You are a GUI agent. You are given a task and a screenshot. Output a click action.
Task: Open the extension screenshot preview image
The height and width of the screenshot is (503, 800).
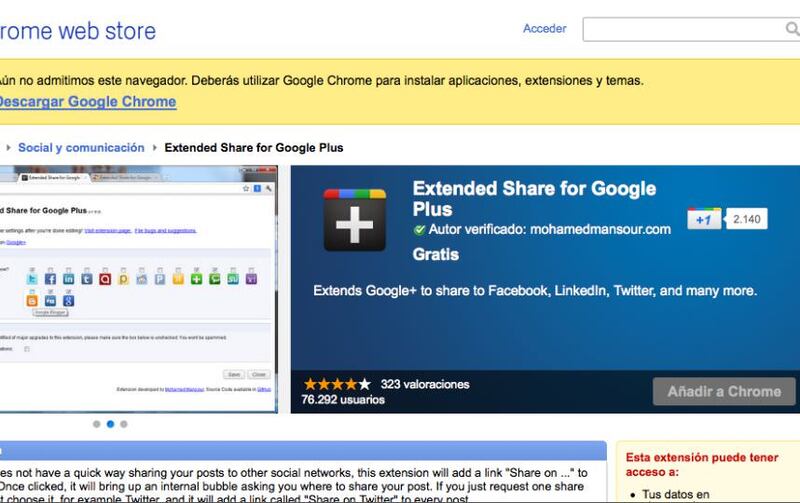[x=139, y=289]
